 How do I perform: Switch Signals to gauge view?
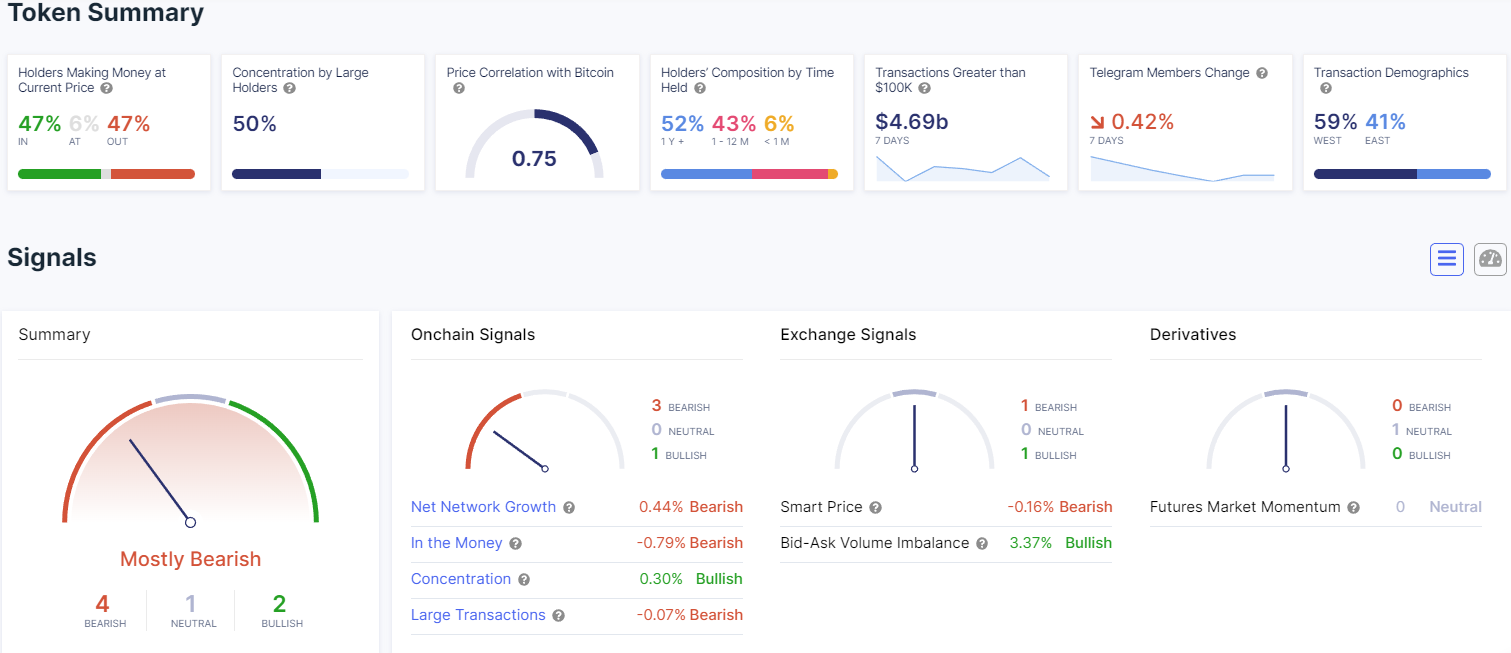(x=1490, y=260)
